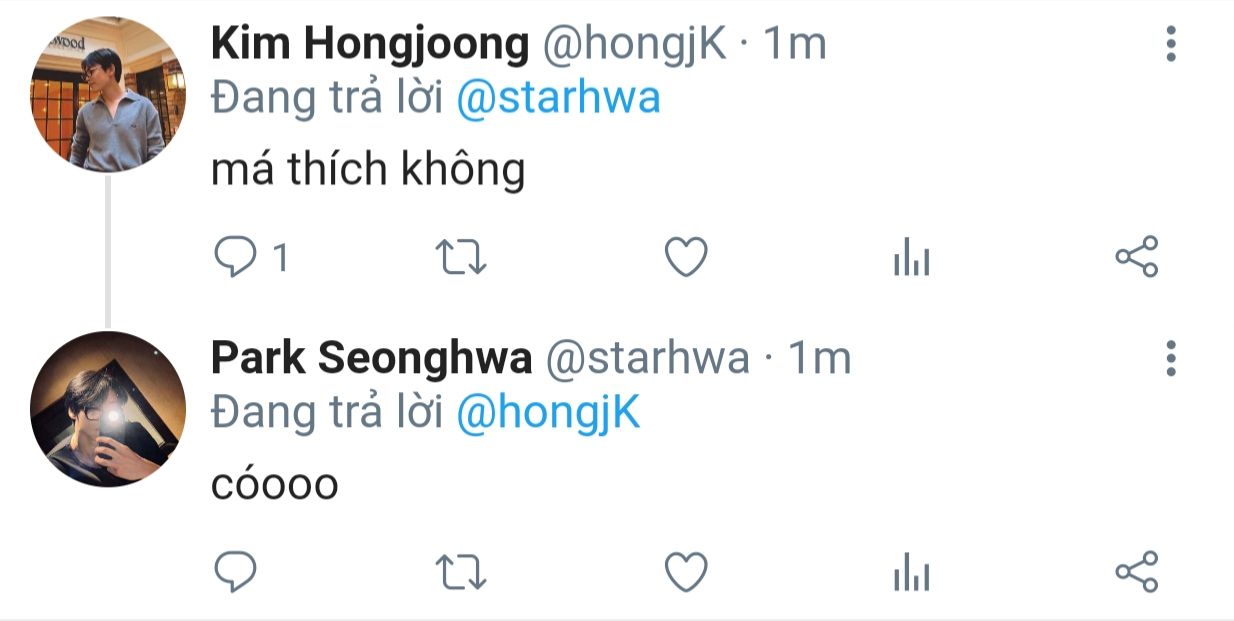Viewport: 1234px width, 621px height.
Task: Reply to Park Seonghwa's tweet
Action: point(236,573)
